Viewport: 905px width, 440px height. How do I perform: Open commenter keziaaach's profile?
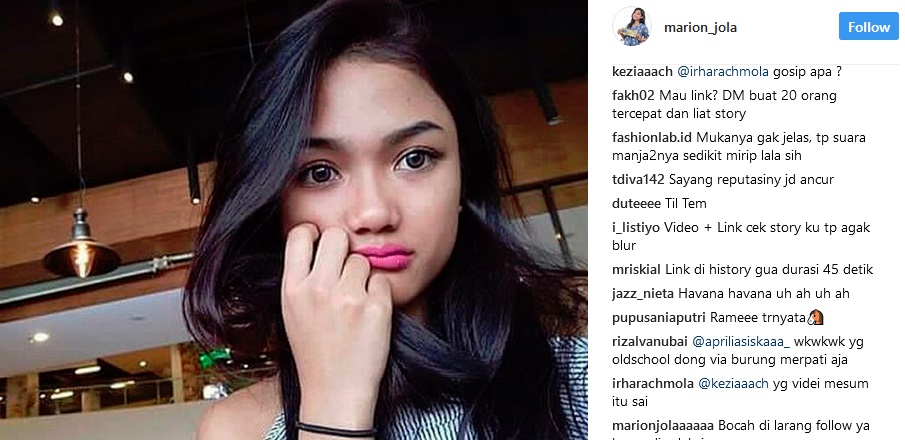coord(642,72)
